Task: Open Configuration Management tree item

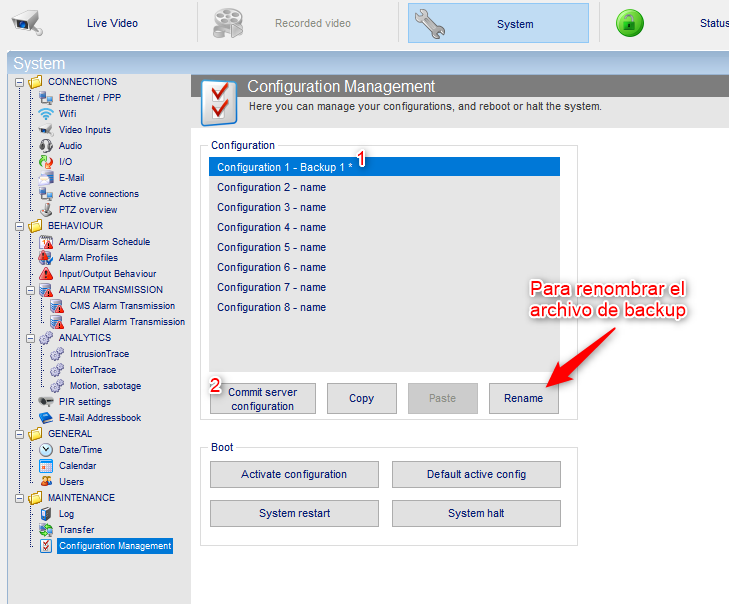Action: [115, 546]
